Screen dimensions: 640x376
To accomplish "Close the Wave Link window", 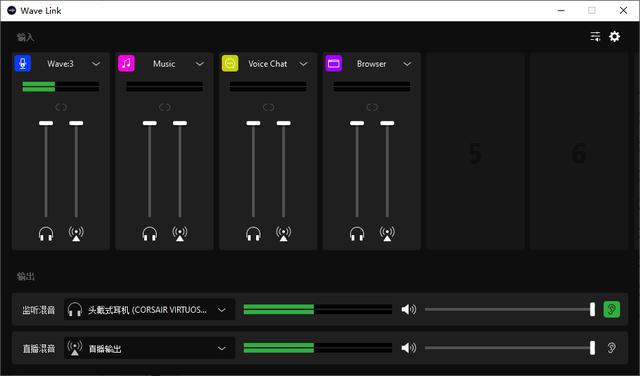I will point(623,11).
